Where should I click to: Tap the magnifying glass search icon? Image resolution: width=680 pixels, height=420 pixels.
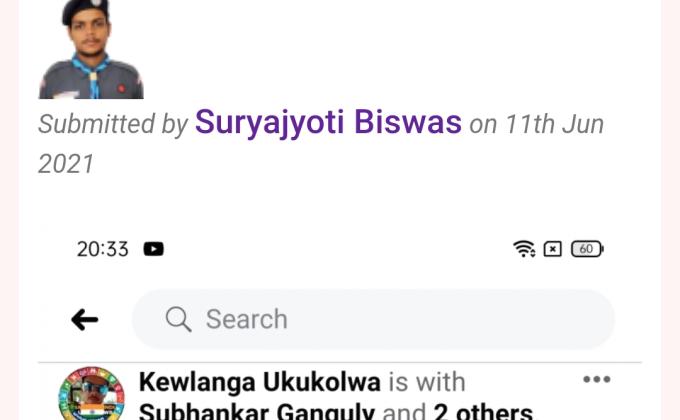pos(178,319)
